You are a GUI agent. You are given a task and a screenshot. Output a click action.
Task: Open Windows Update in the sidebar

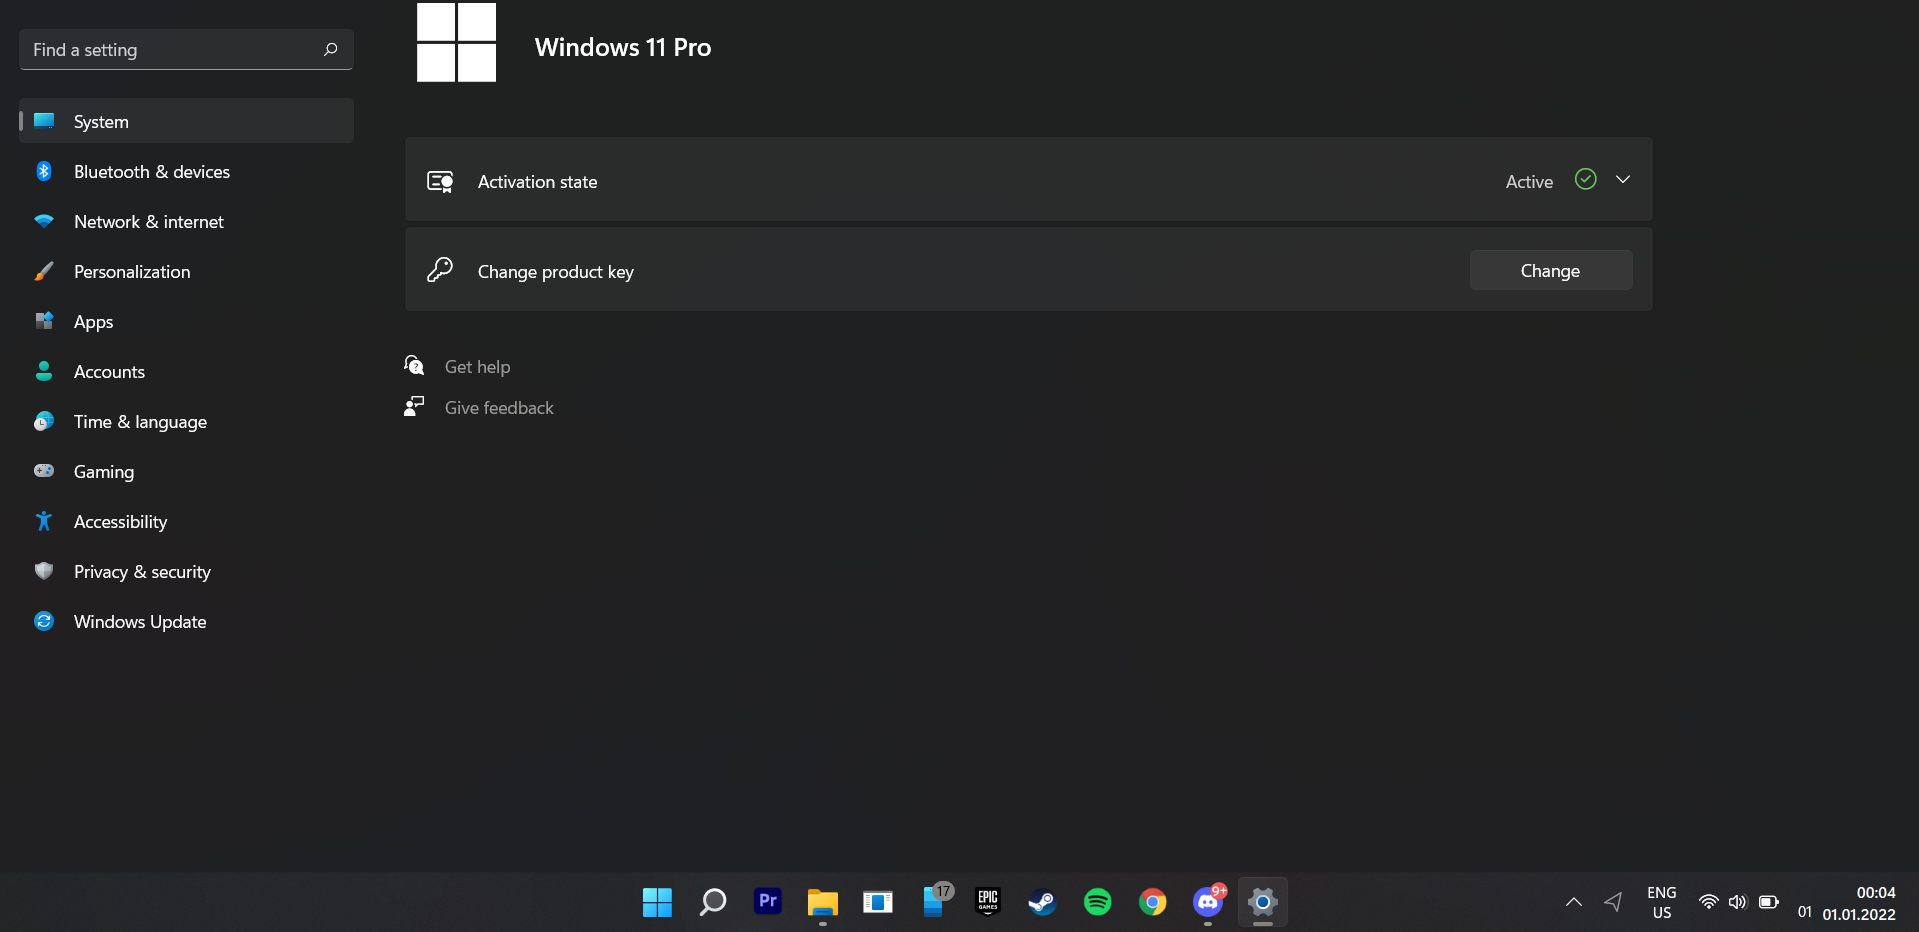point(186,621)
